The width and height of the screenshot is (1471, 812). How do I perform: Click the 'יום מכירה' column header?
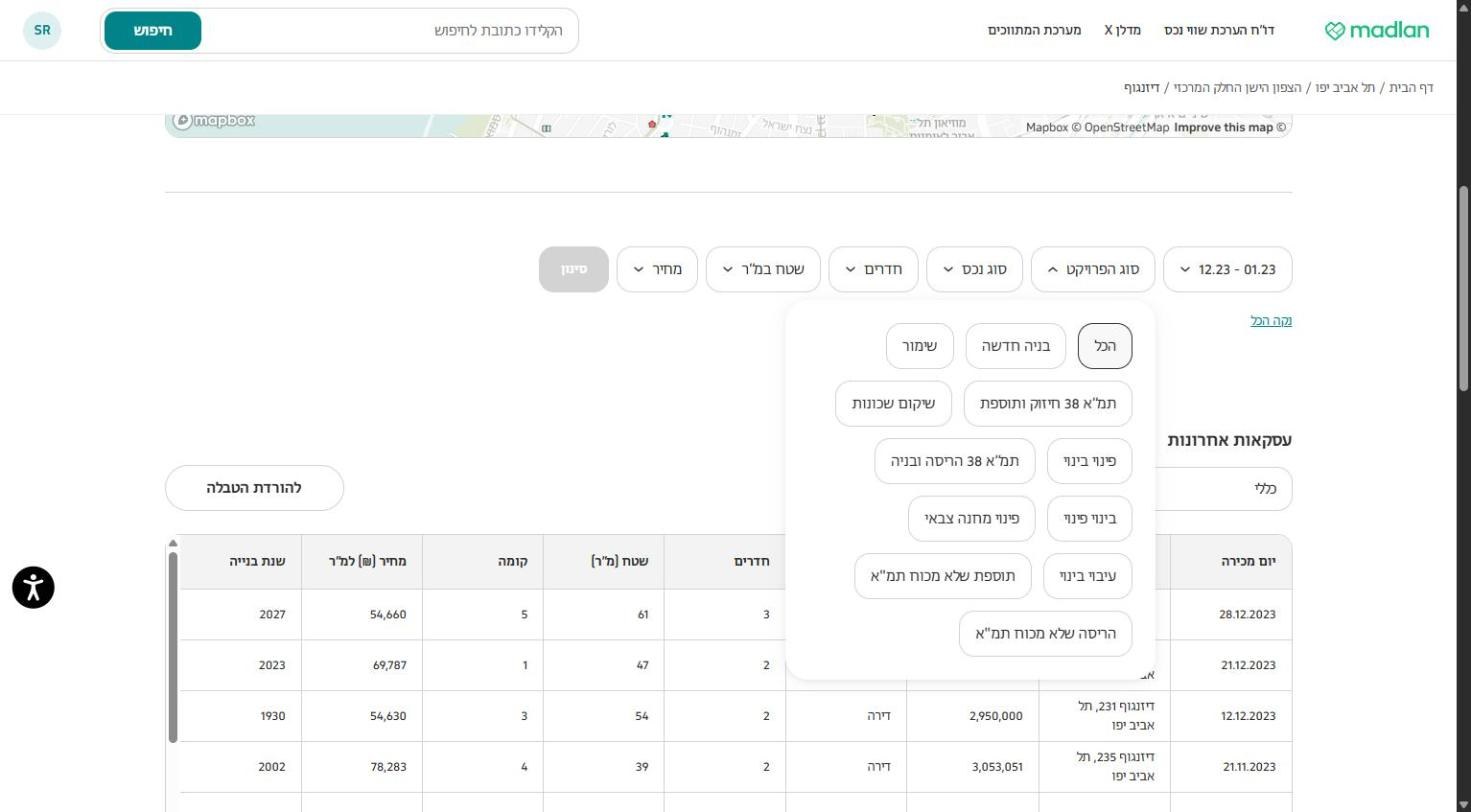point(1231,561)
